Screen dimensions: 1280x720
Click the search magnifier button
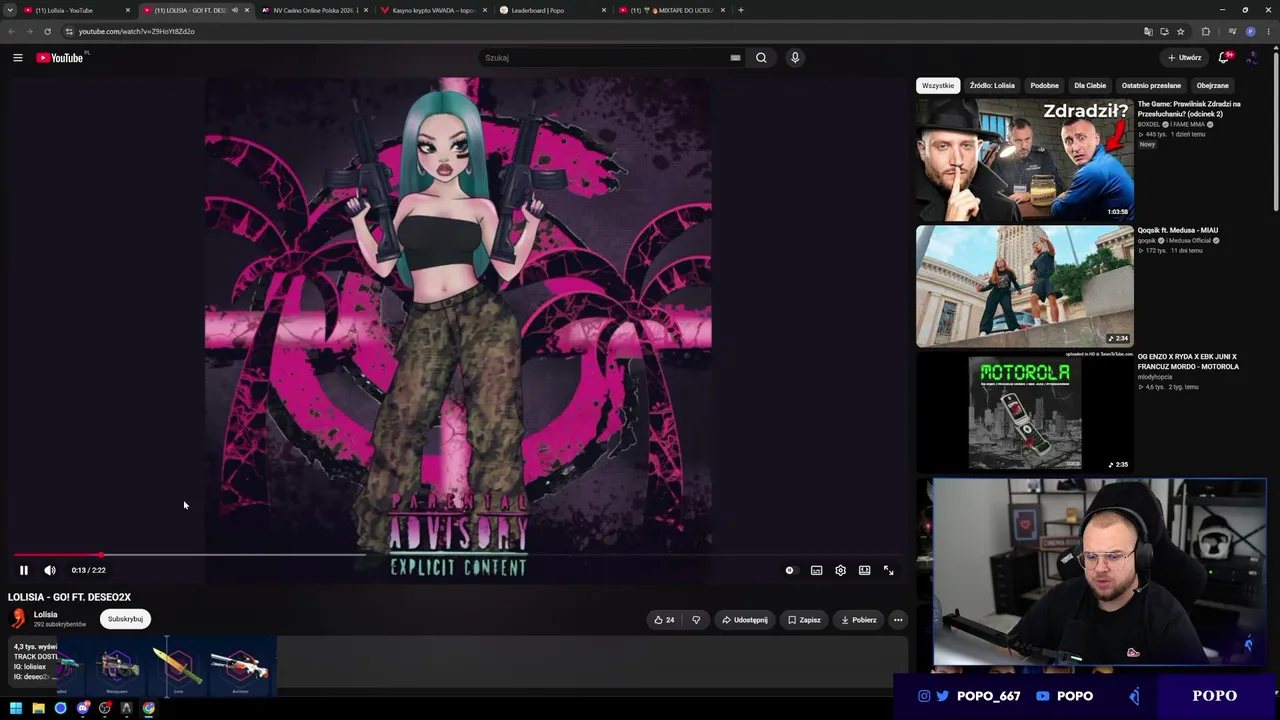coord(761,58)
